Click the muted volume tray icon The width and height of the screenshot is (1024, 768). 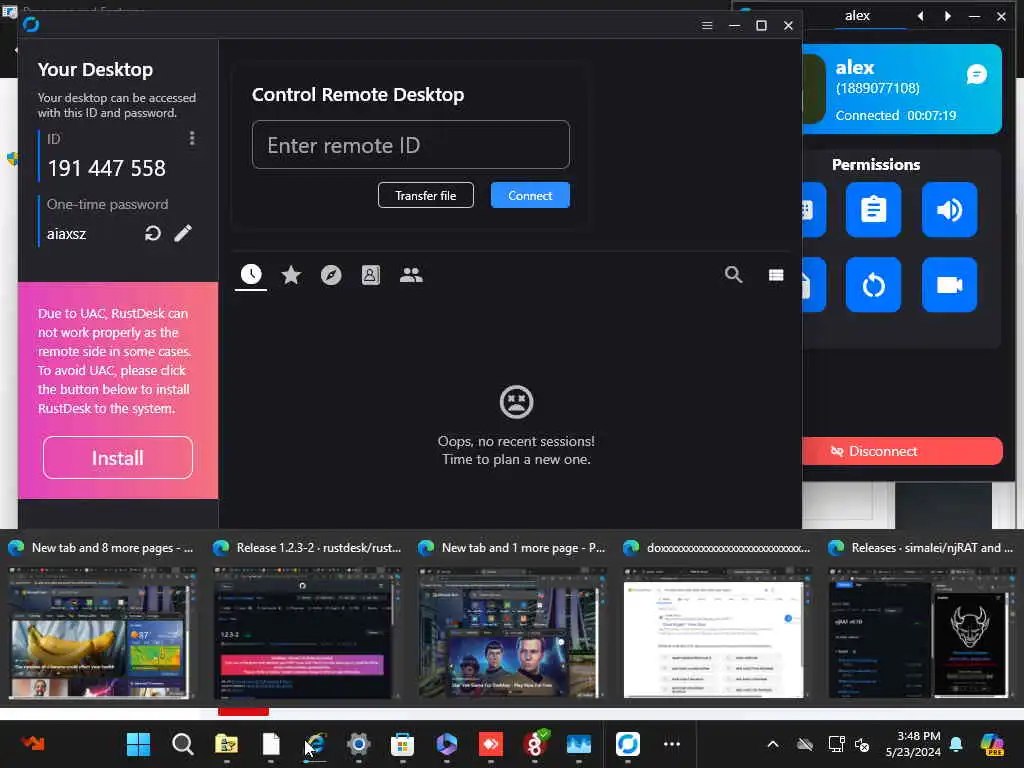point(862,744)
